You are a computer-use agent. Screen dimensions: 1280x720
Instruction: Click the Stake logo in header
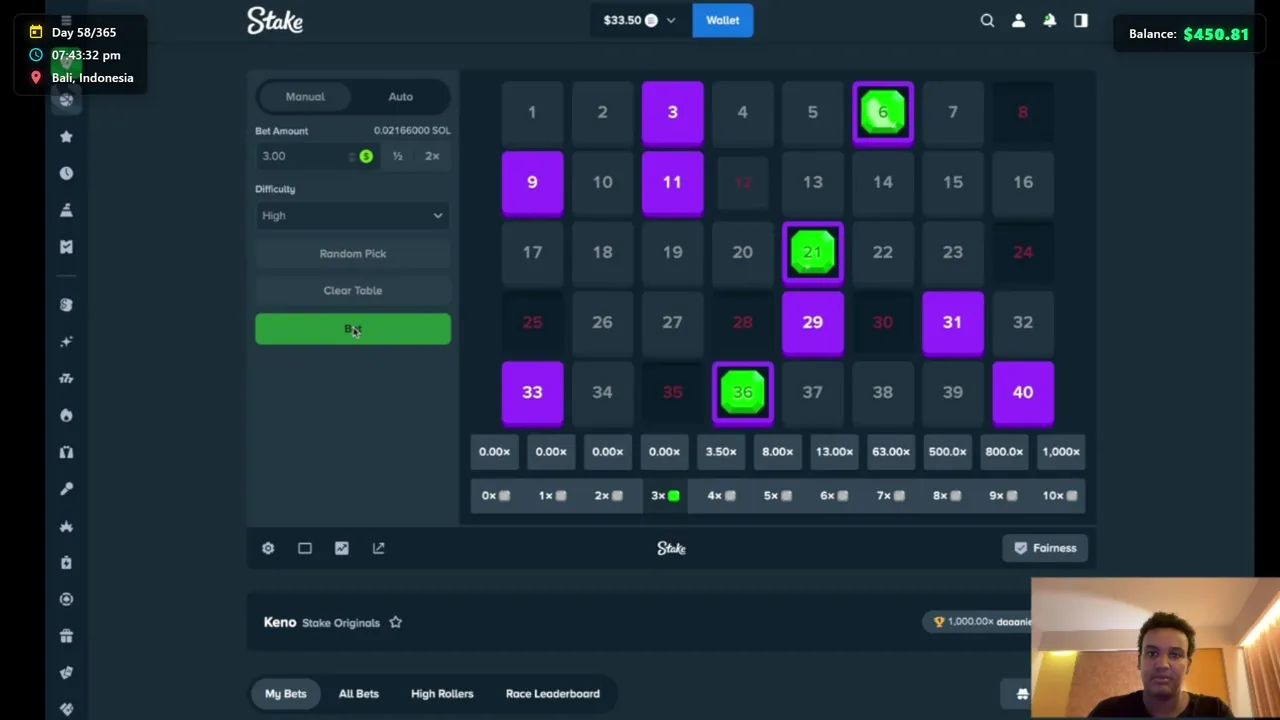coord(275,20)
